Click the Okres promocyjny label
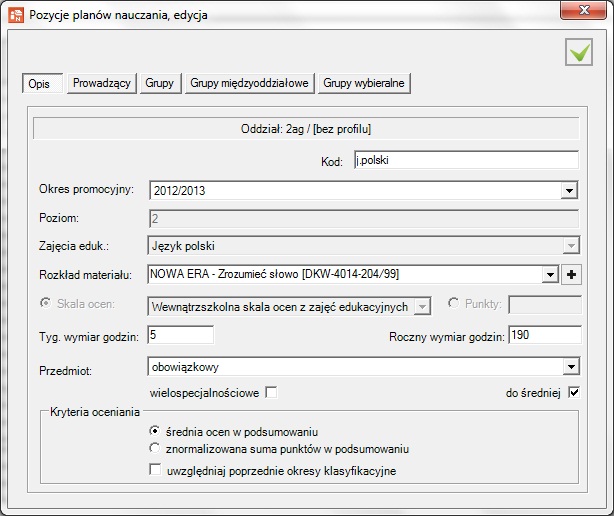Screen dimensions: 614x516 coord(86,189)
